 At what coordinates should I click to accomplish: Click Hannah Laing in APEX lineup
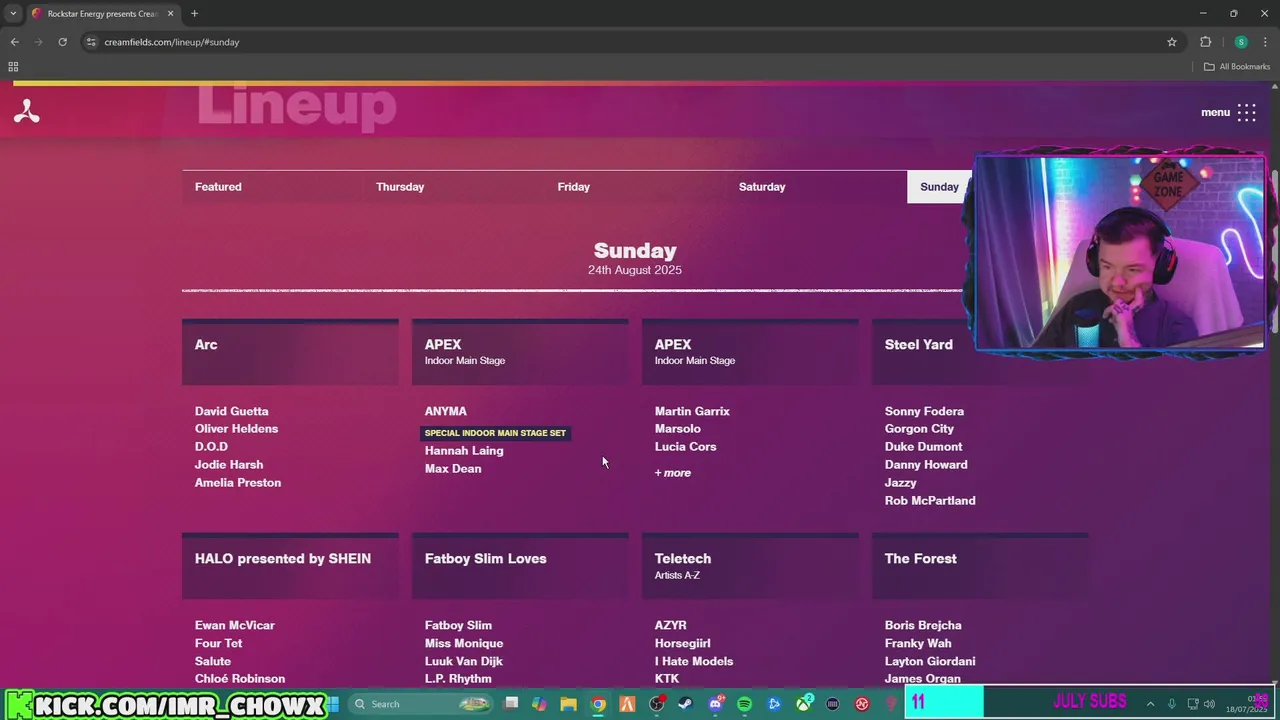click(464, 451)
